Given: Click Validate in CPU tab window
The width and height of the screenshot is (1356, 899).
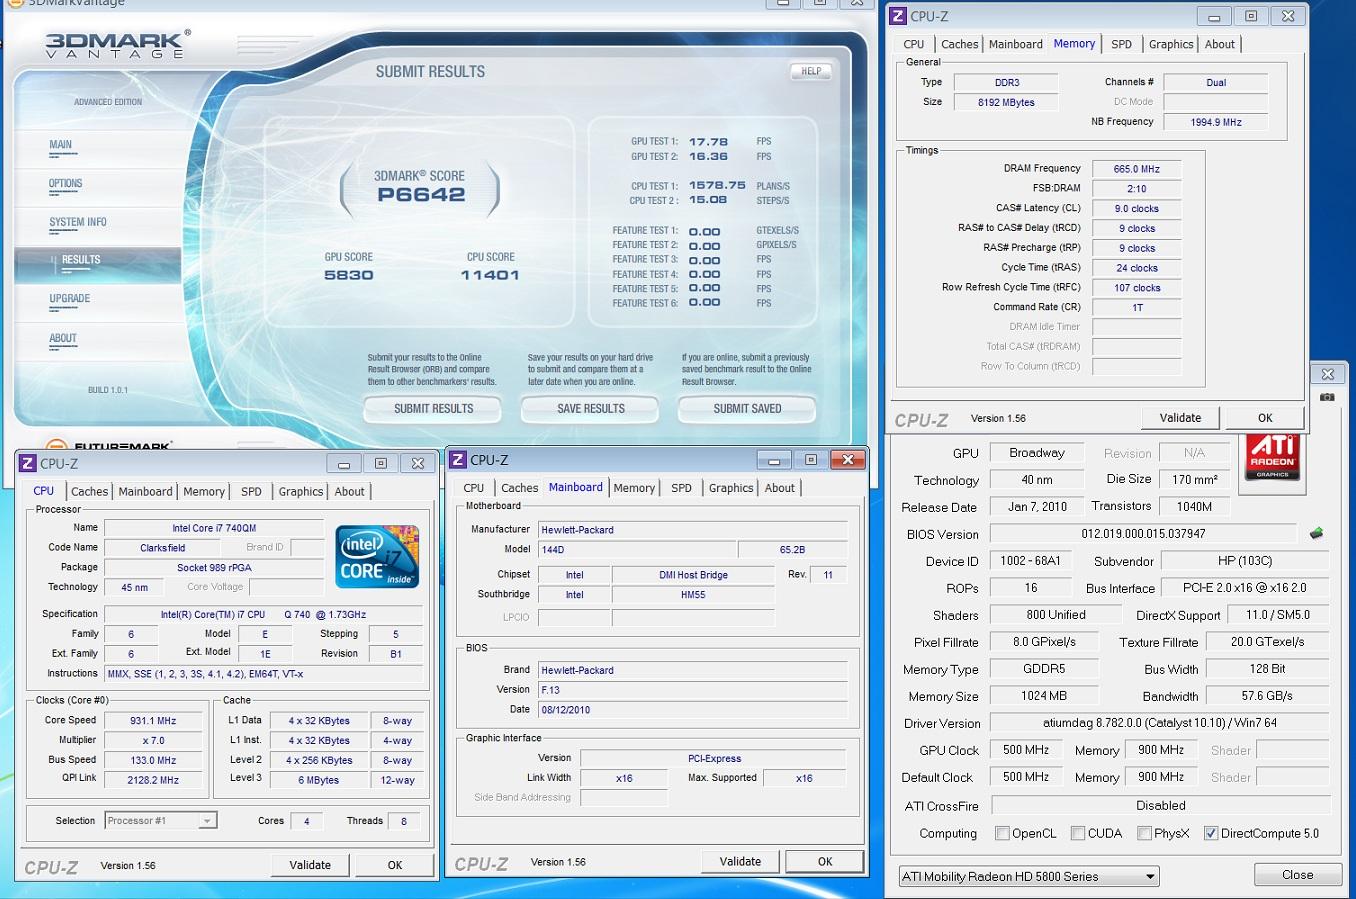Looking at the screenshot, I should click(310, 865).
